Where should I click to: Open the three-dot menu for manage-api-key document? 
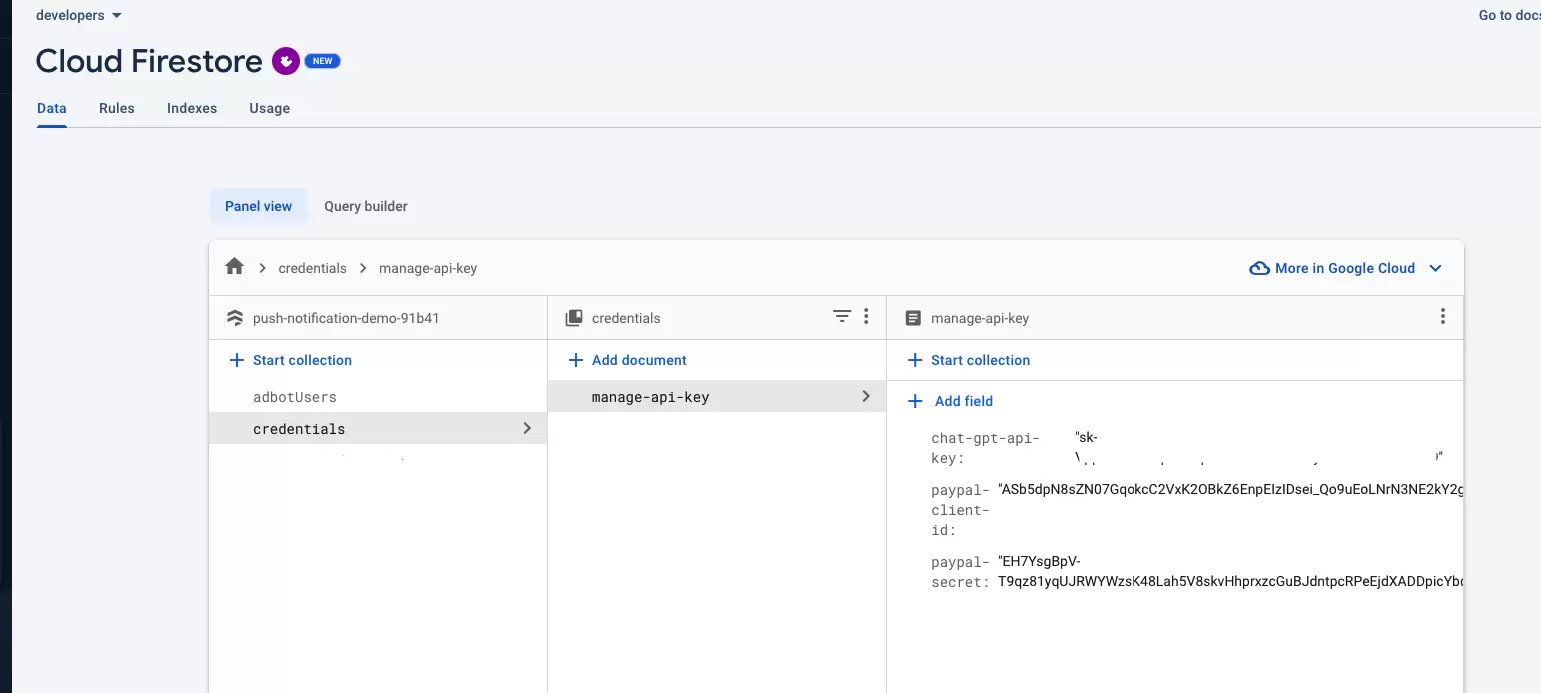click(1442, 317)
